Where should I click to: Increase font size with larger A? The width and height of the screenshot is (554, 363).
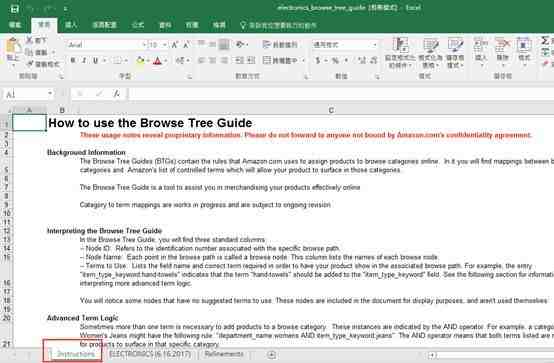point(175,45)
